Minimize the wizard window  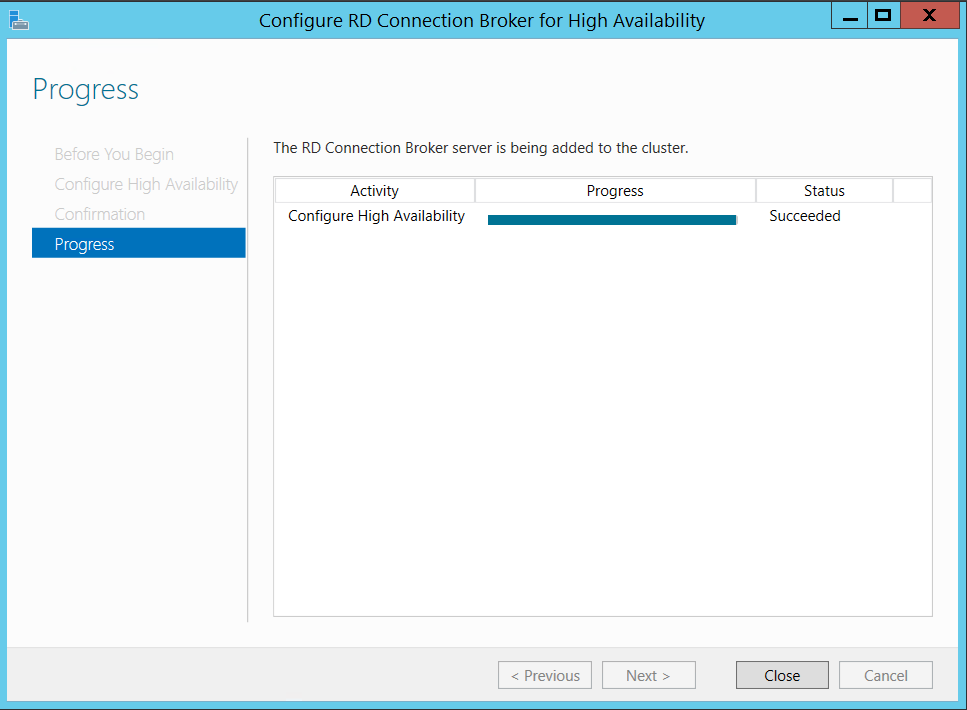pos(850,16)
